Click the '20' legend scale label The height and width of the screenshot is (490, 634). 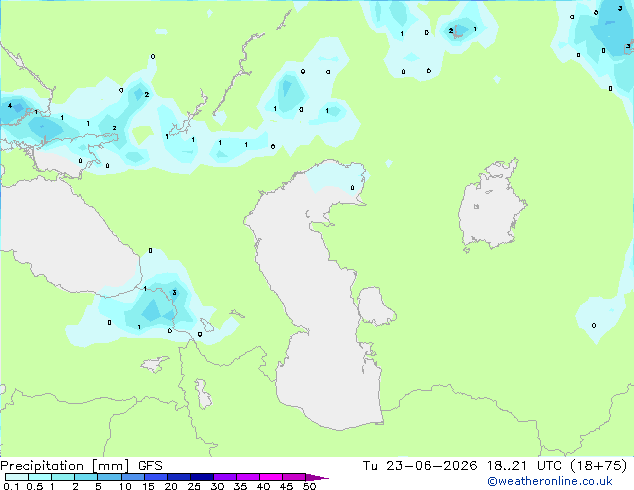pos(171,486)
